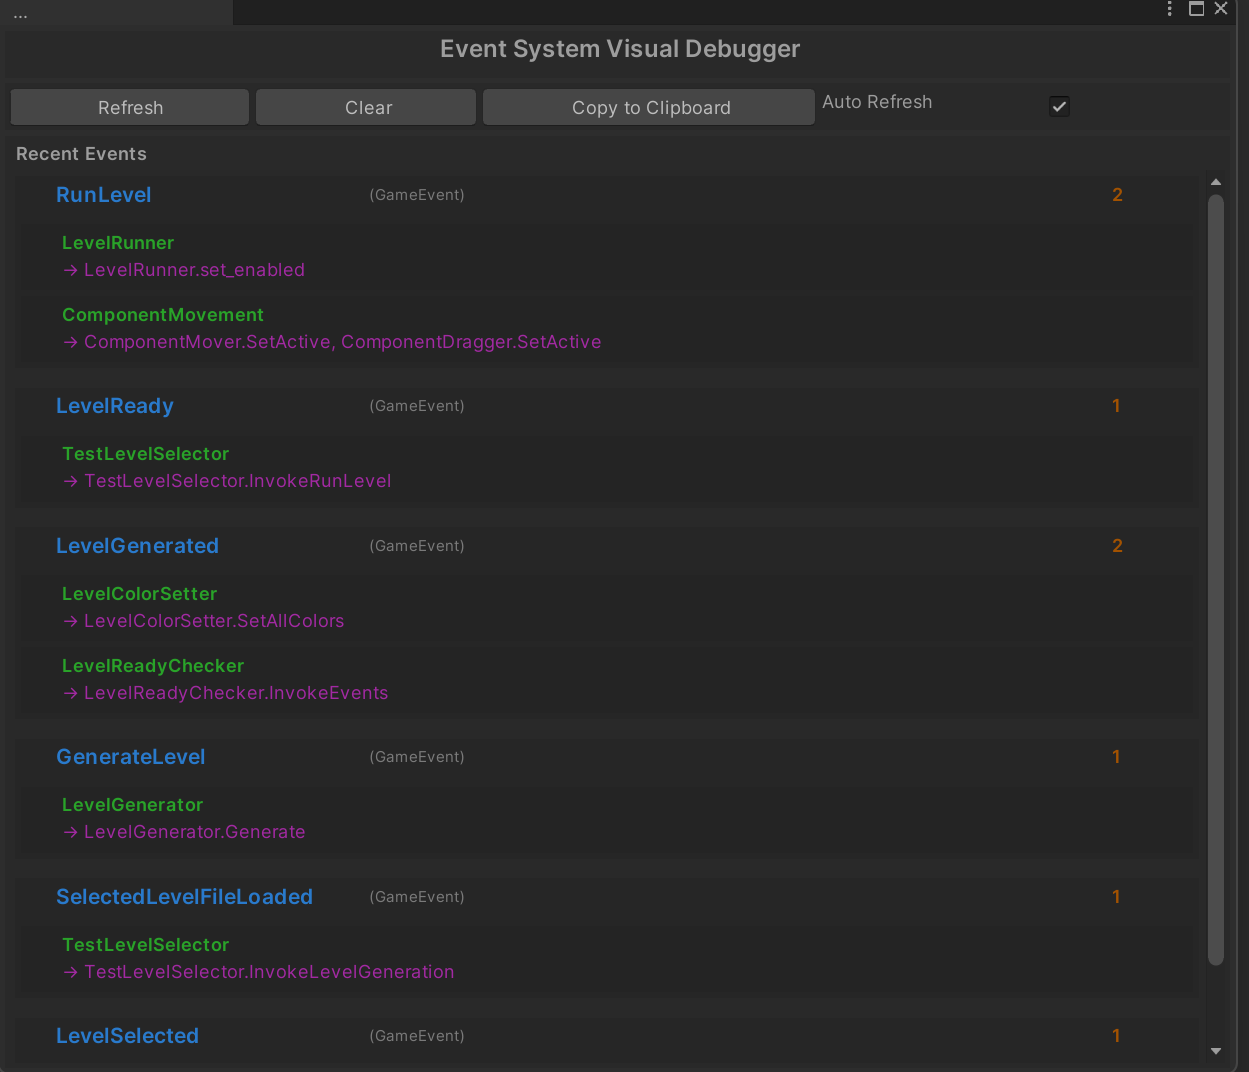1249x1072 pixels.
Task: Clear the recent events list
Action: point(366,107)
